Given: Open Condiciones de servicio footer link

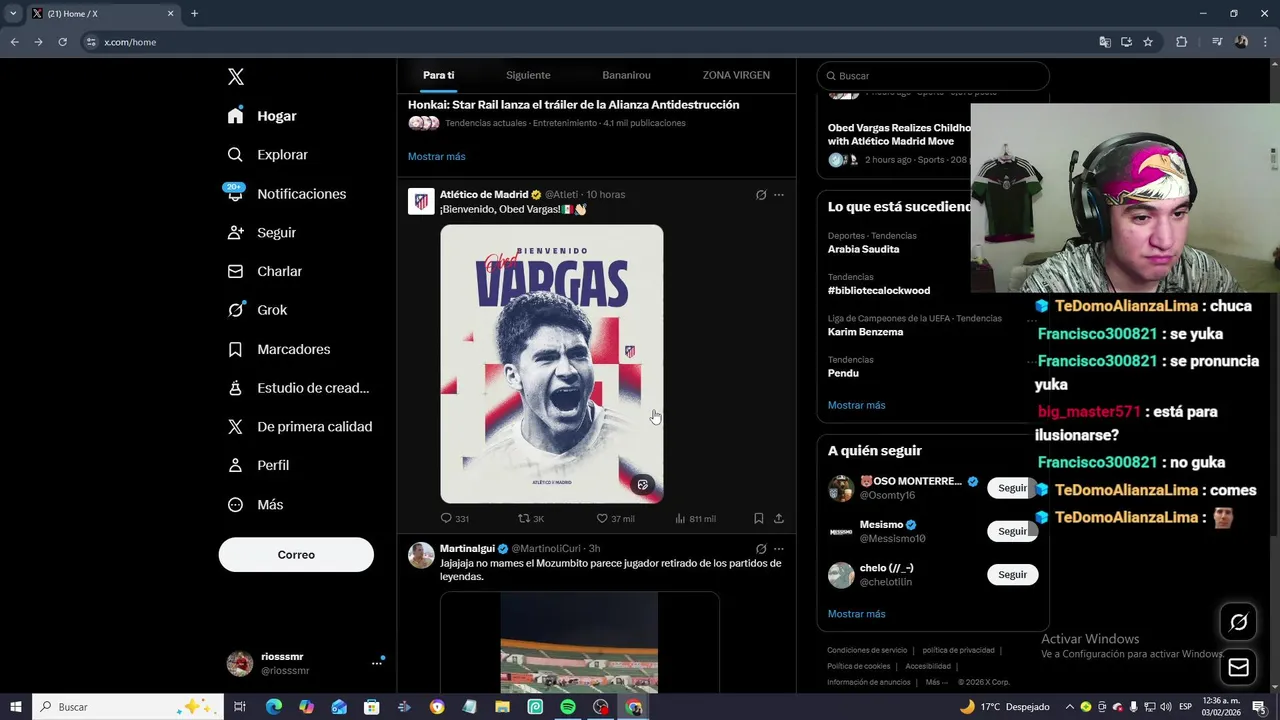Looking at the screenshot, I should 867,650.
